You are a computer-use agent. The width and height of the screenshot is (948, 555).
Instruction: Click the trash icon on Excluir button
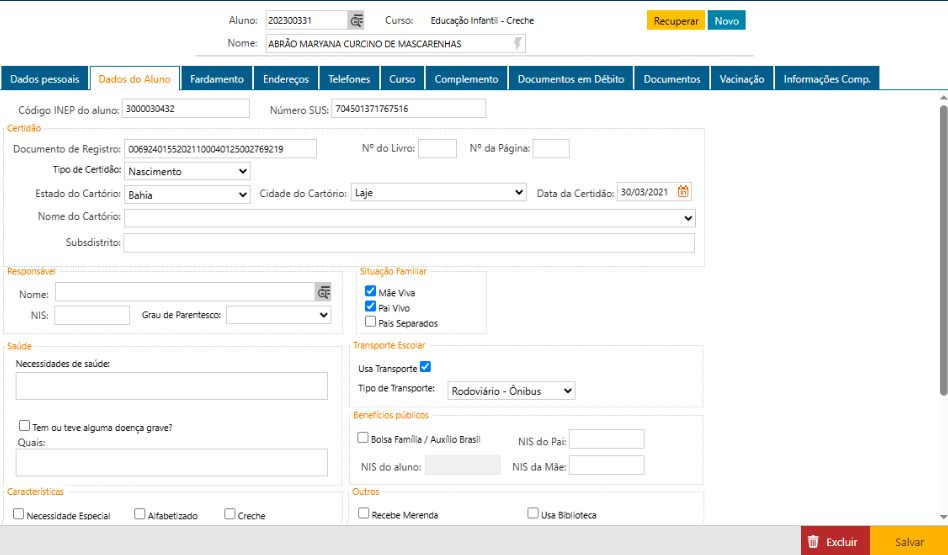coord(813,541)
